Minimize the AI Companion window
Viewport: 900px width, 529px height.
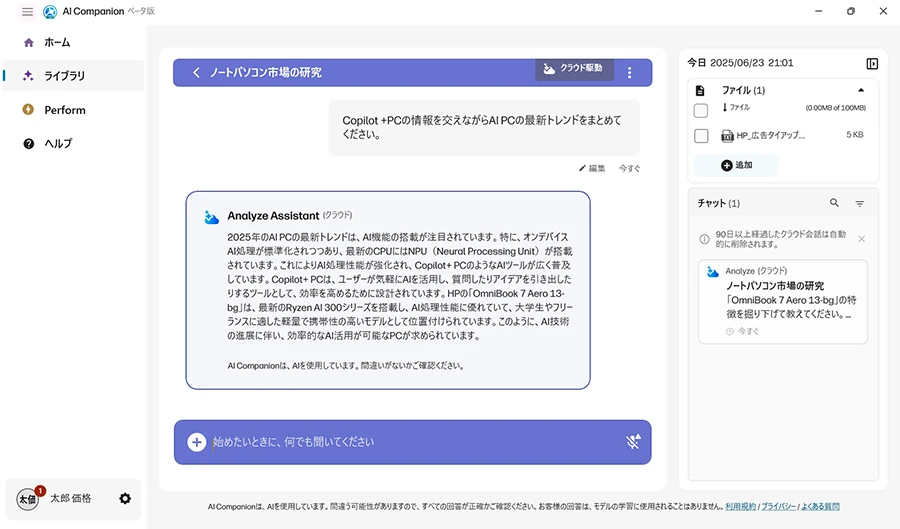pyautogui.click(x=818, y=11)
